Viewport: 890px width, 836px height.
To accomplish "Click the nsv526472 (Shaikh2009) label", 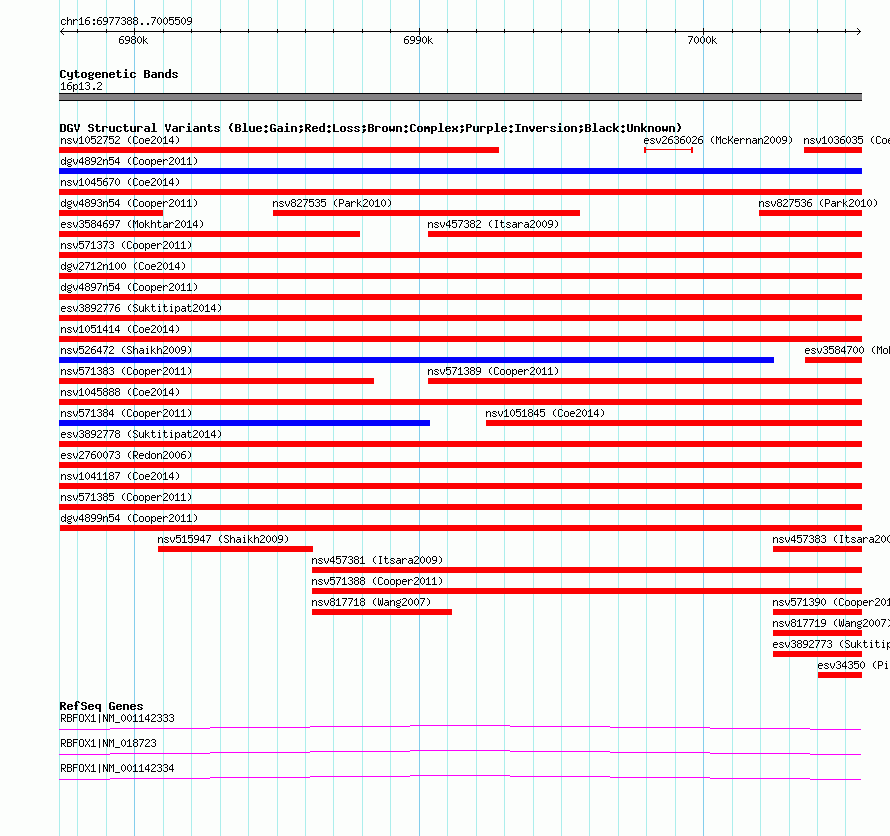I will [x=126, y=350].
